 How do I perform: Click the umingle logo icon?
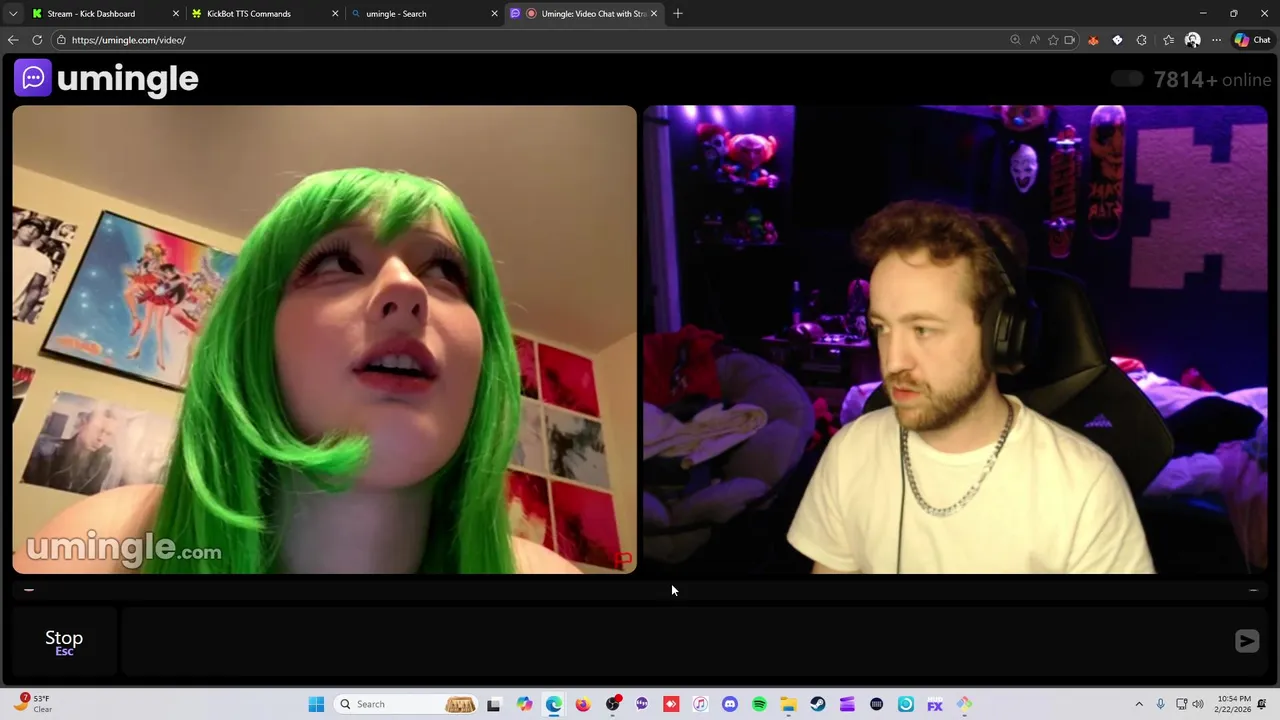click(x=33, y=78)
